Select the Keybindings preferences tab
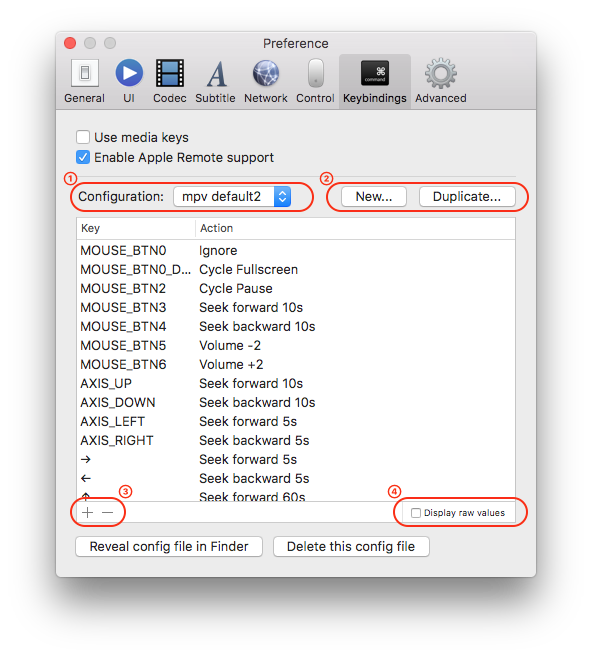This screenshot has height=657, width=592. [x=375, y=81]
